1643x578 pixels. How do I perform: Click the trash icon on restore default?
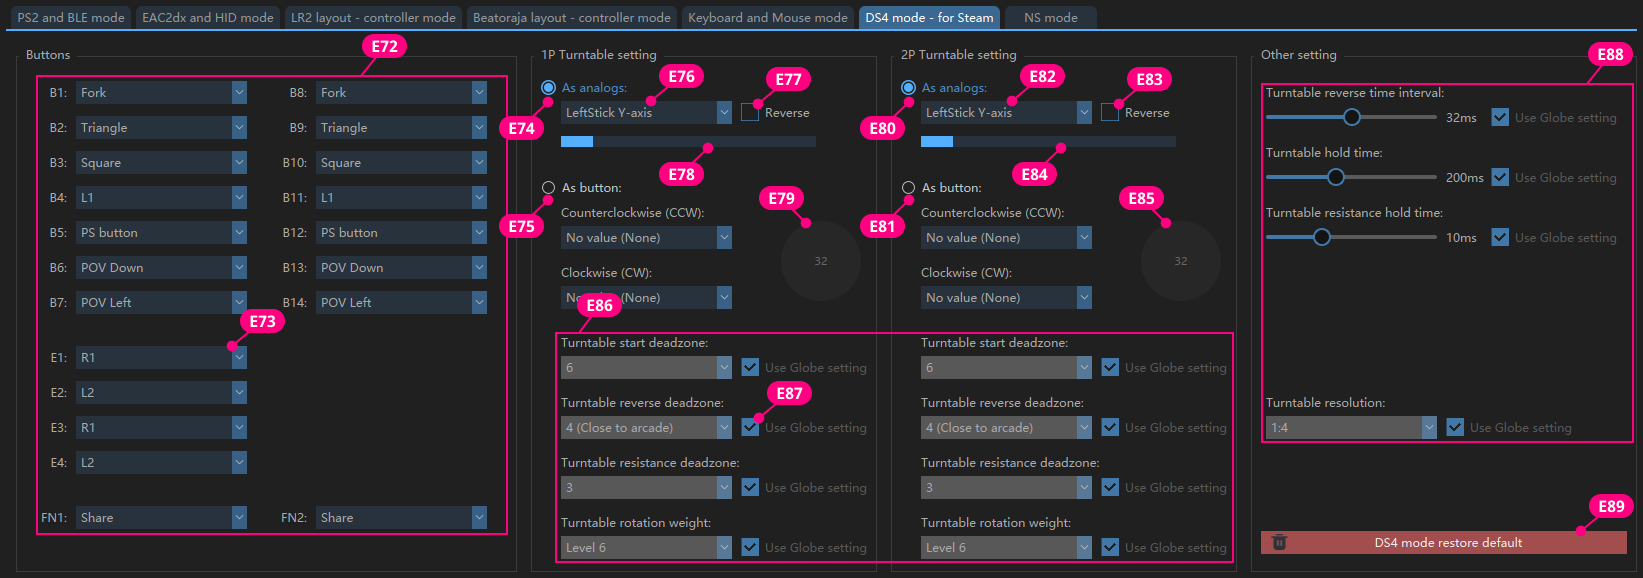click(1279, 543)
